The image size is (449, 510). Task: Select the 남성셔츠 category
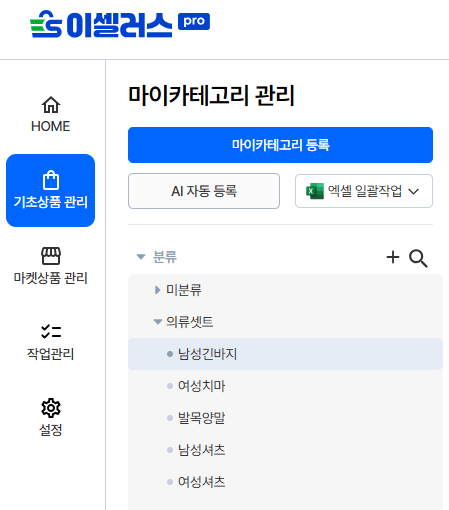click(x=285, y=450)
